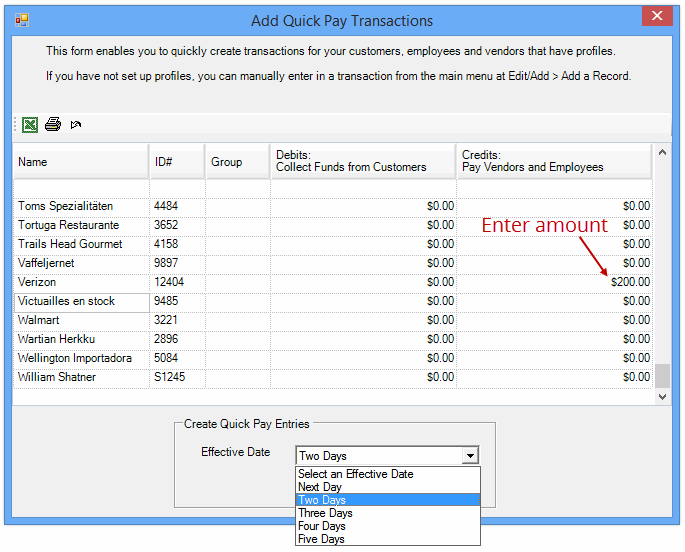The image size is (685, 552).
Task: Open the Effective Date dropdown arrow
Action: [470, 456]
